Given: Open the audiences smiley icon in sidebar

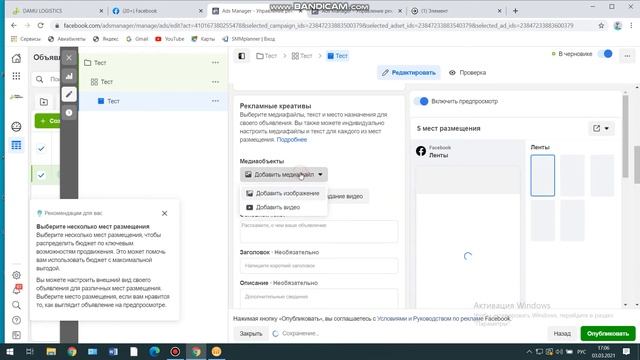Looking at the screenshot, I should click(x=16, y=127).
